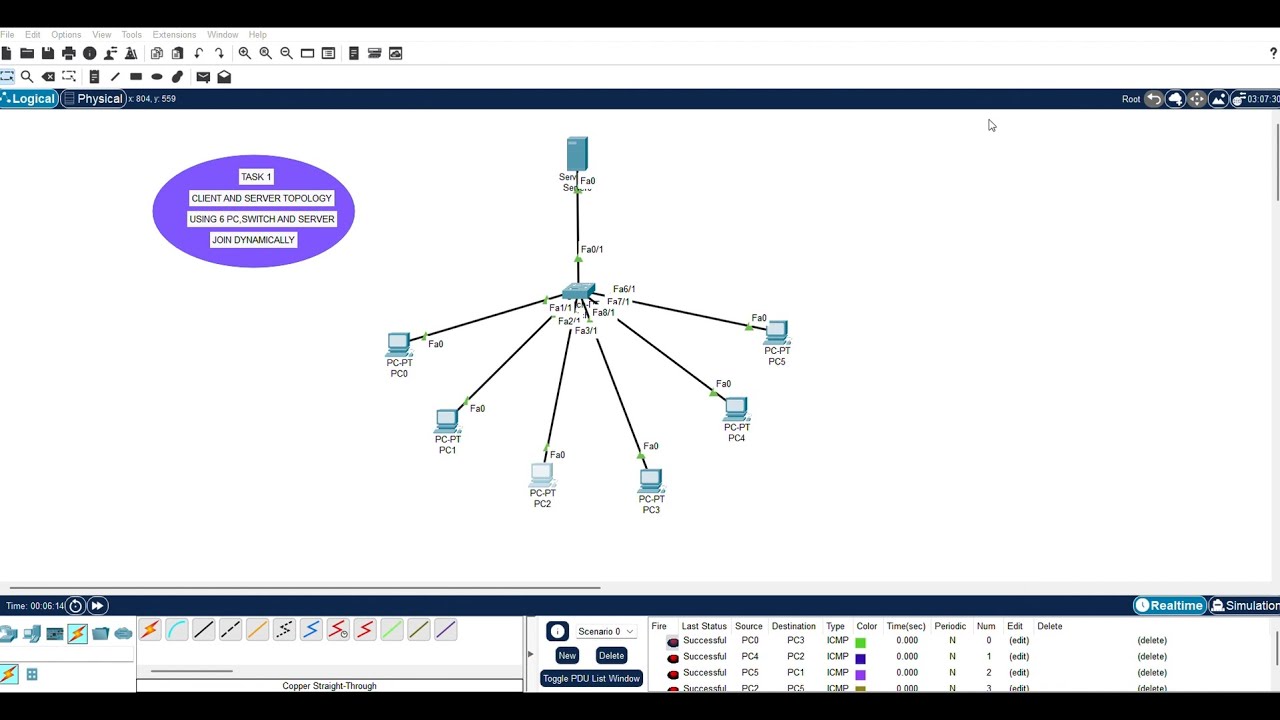Screen dimensions: 1280x720
Task: Launch the Activity Wizard icon
Action: click(131, 53)
